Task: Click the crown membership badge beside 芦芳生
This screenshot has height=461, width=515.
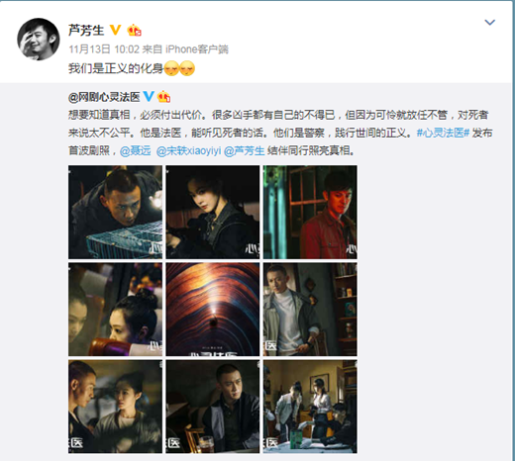Action: [x=134, y=30]
